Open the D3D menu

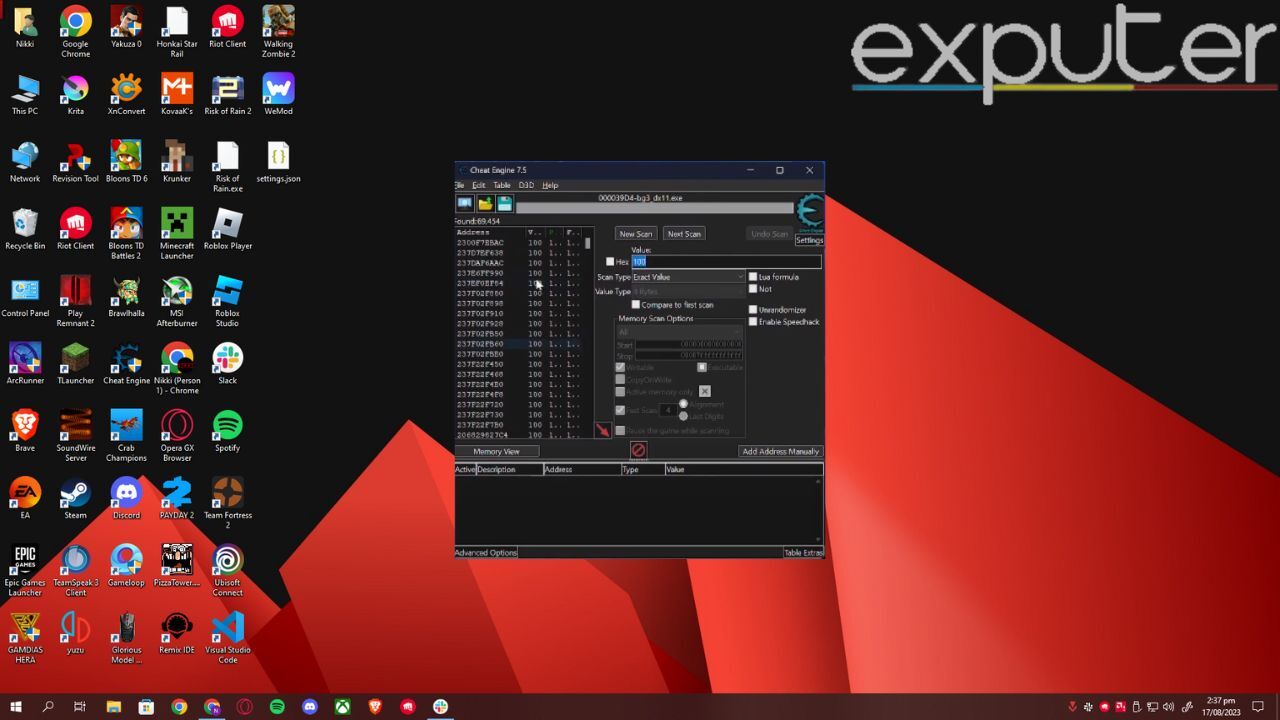[526, 185]
